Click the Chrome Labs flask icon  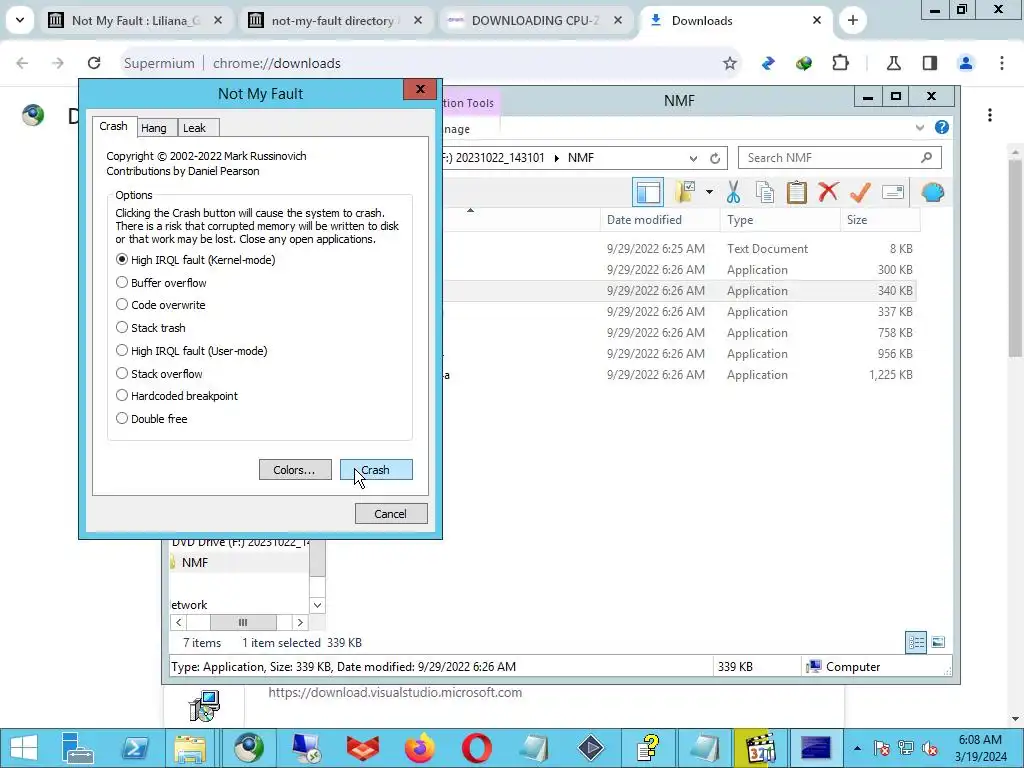coord(893,63)
